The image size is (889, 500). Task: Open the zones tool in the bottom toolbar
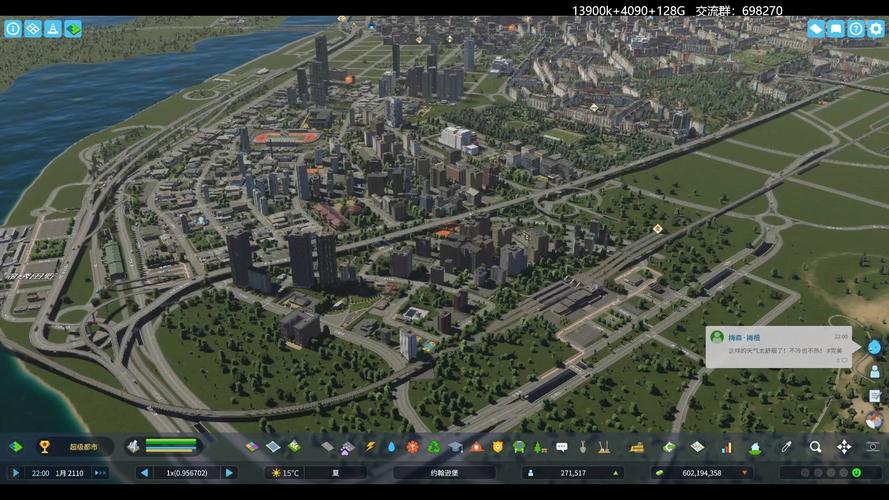coord(252,447)
